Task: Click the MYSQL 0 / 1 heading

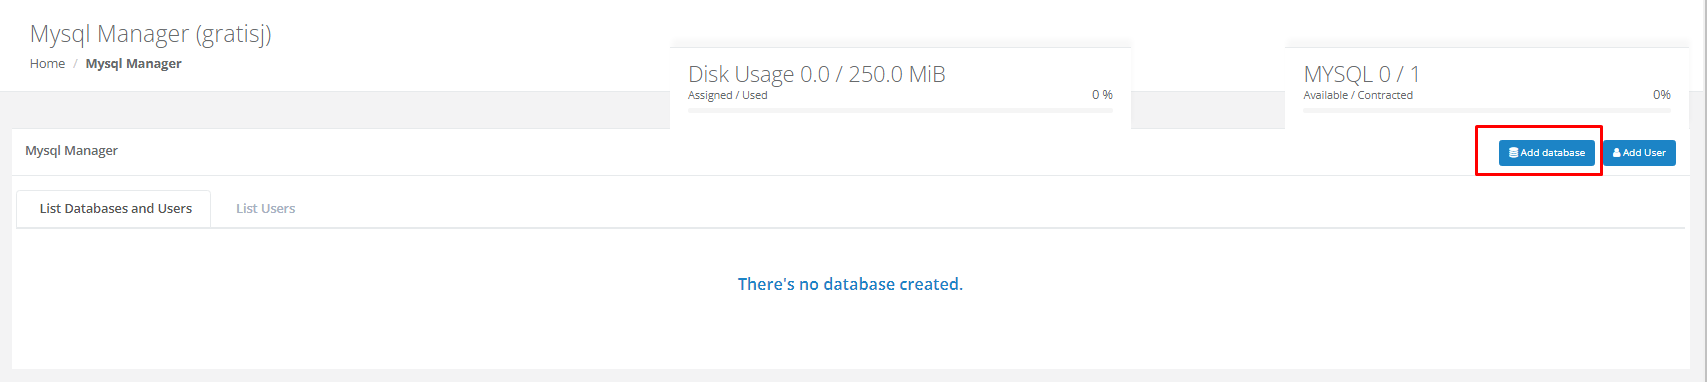Action: point(1361,74)
